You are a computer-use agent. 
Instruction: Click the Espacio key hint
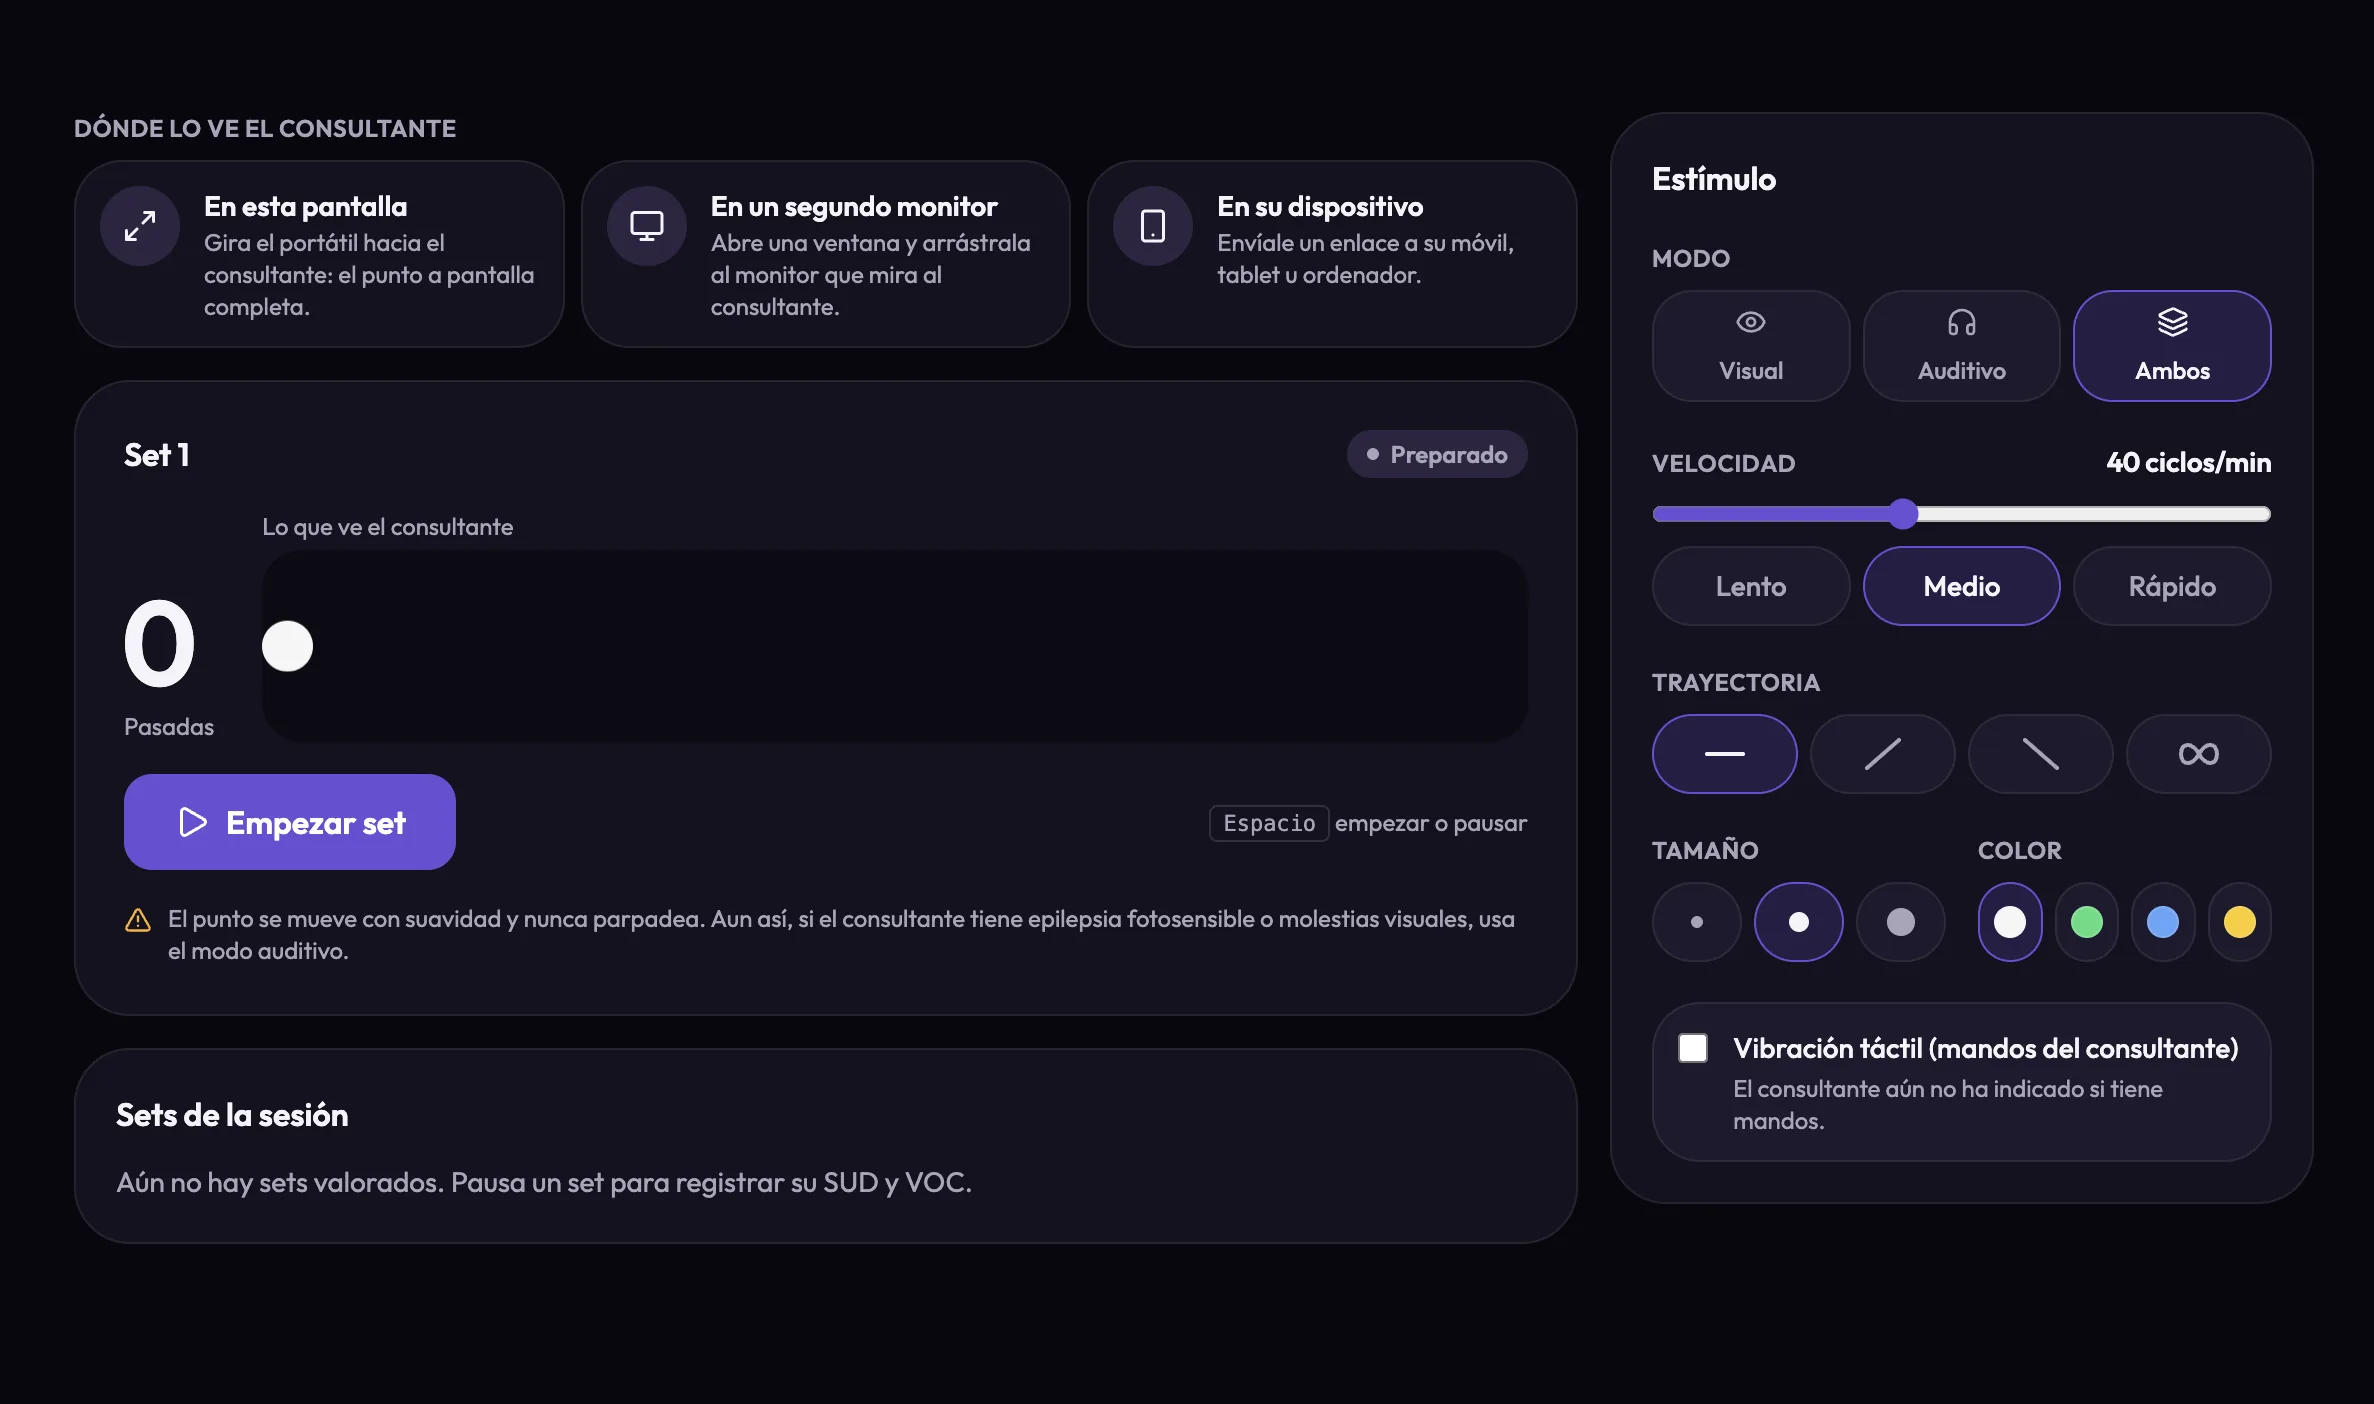[1269, 823]
